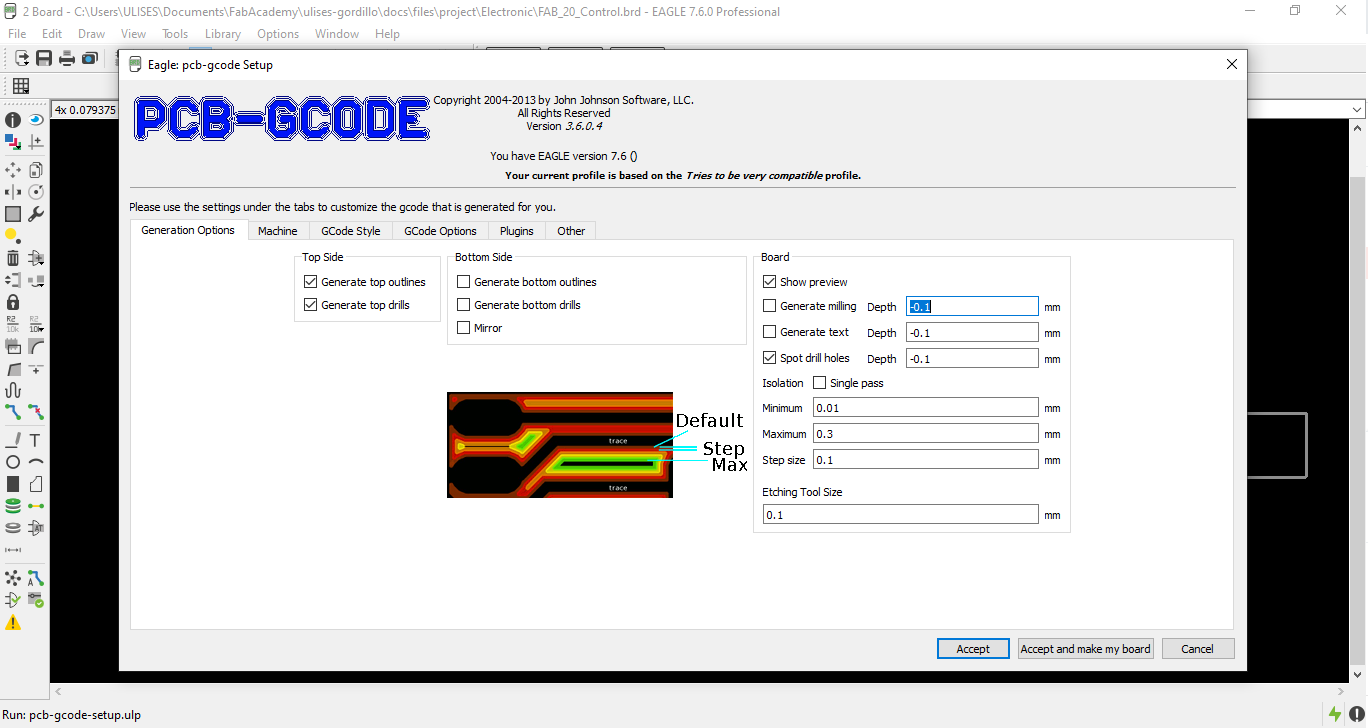1368x728 pixels.
Task: Select the Generation Options tab
Action: [x=188, y=230]
